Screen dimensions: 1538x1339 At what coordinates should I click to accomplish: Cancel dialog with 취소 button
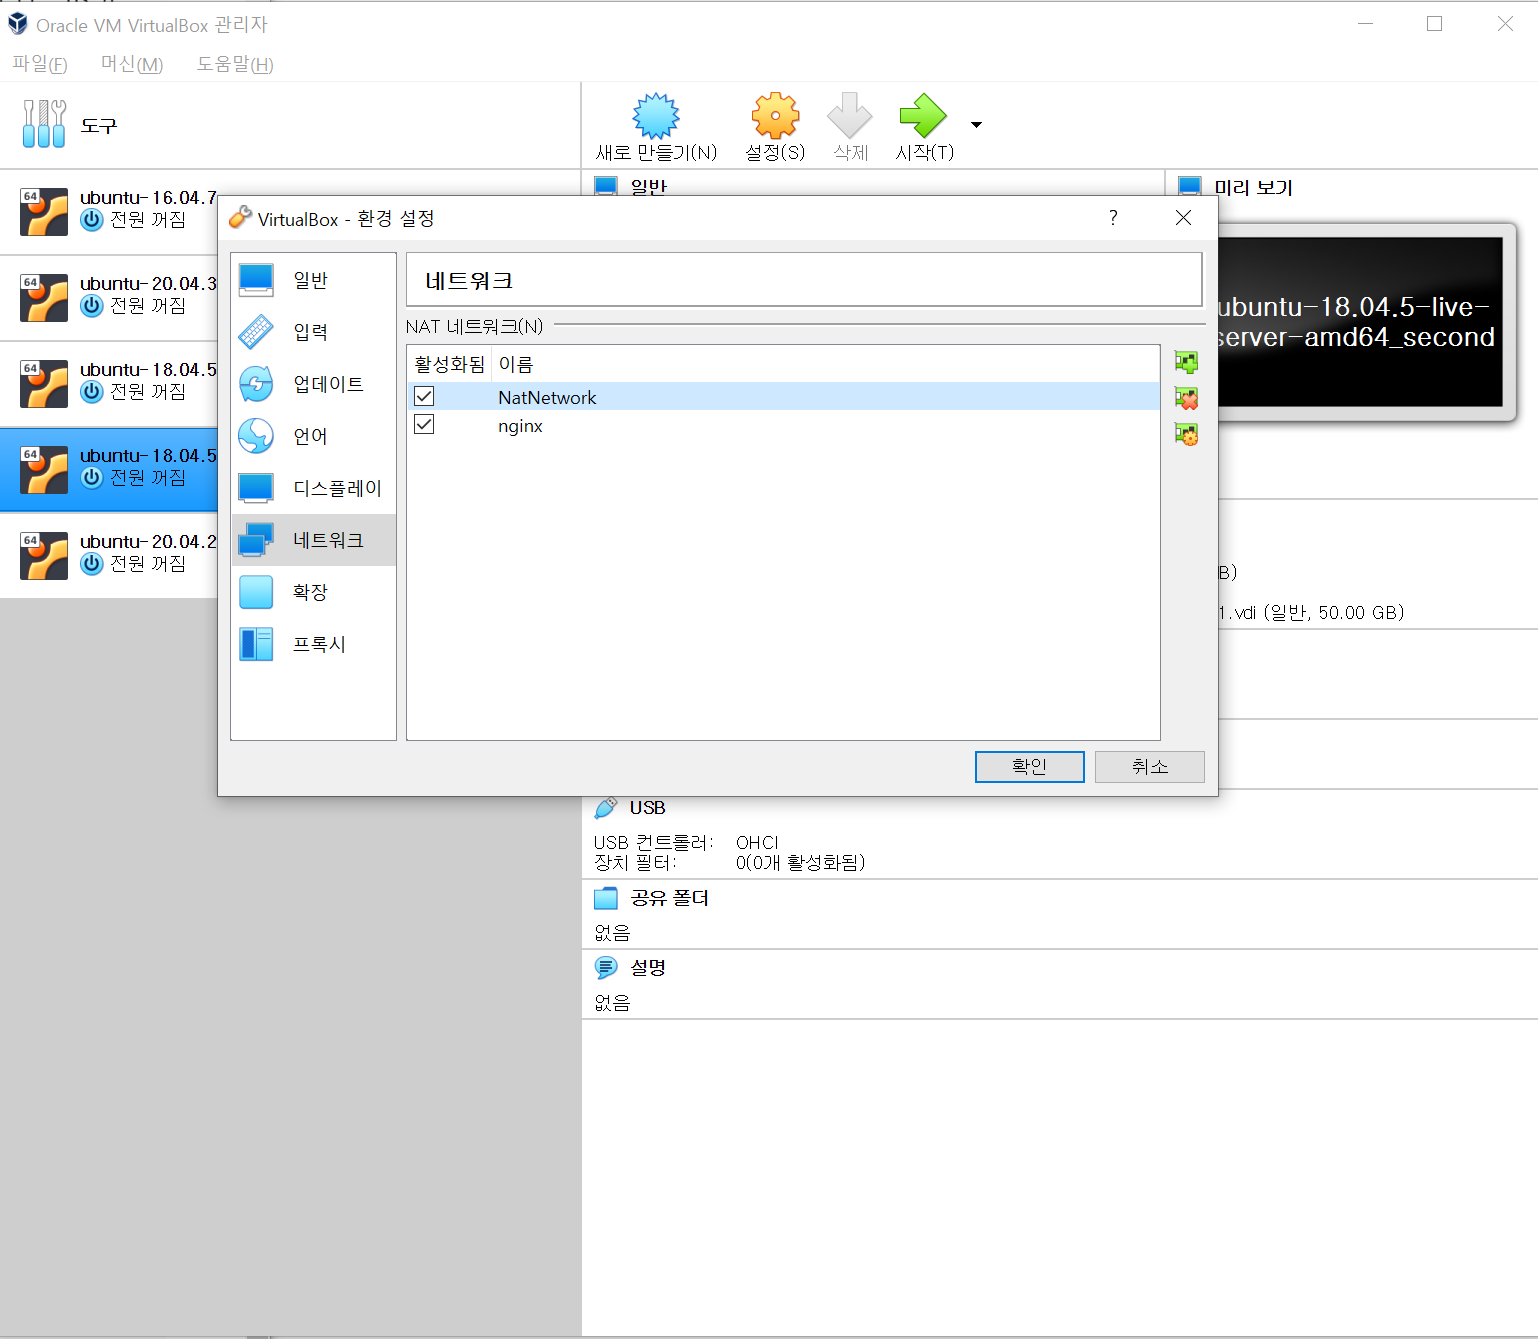(x=1149, y=767)
